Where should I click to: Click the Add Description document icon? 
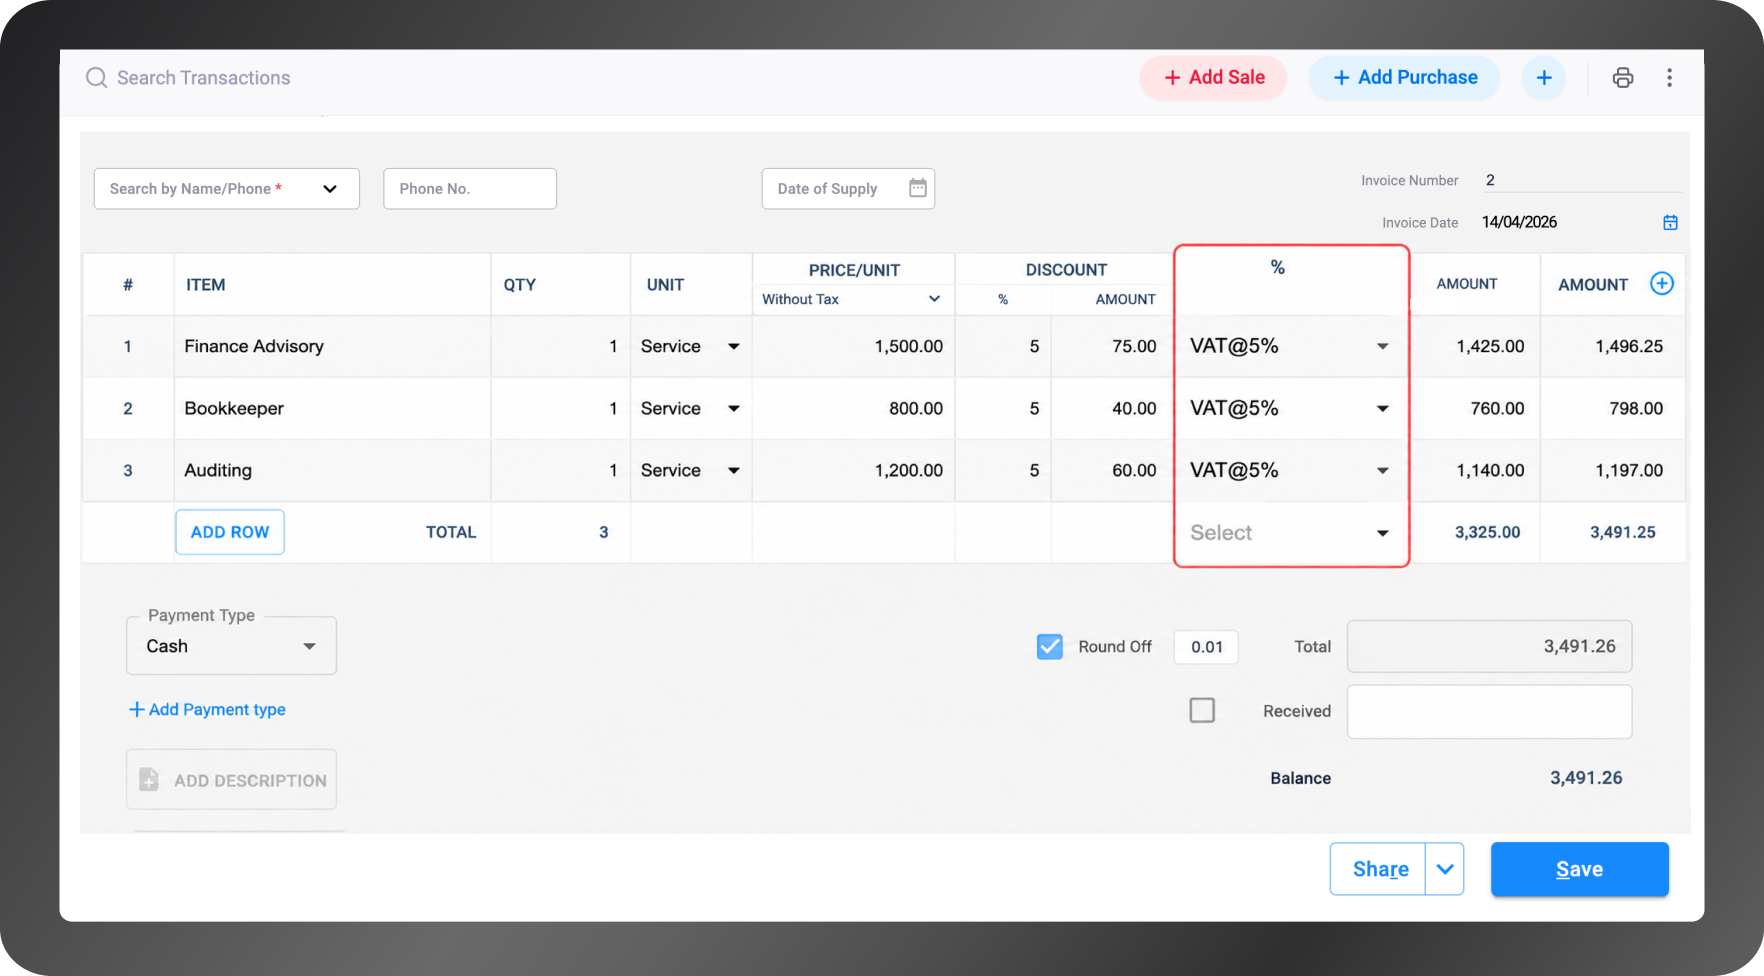(149, 780)
